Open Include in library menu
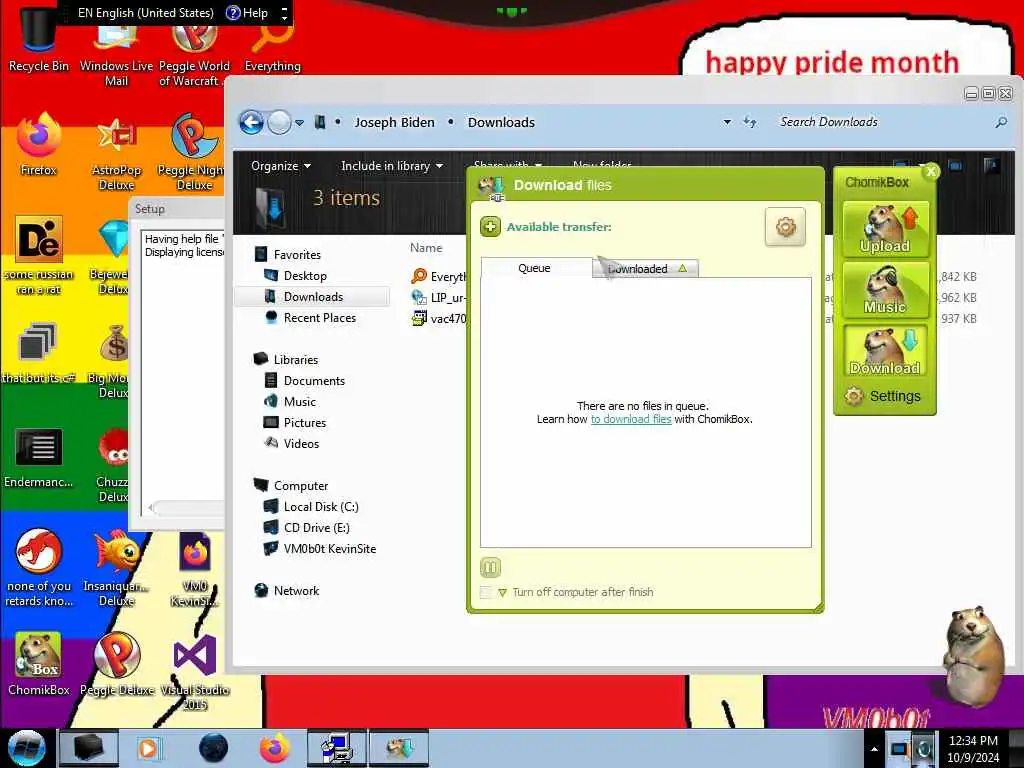 (392, 166)
